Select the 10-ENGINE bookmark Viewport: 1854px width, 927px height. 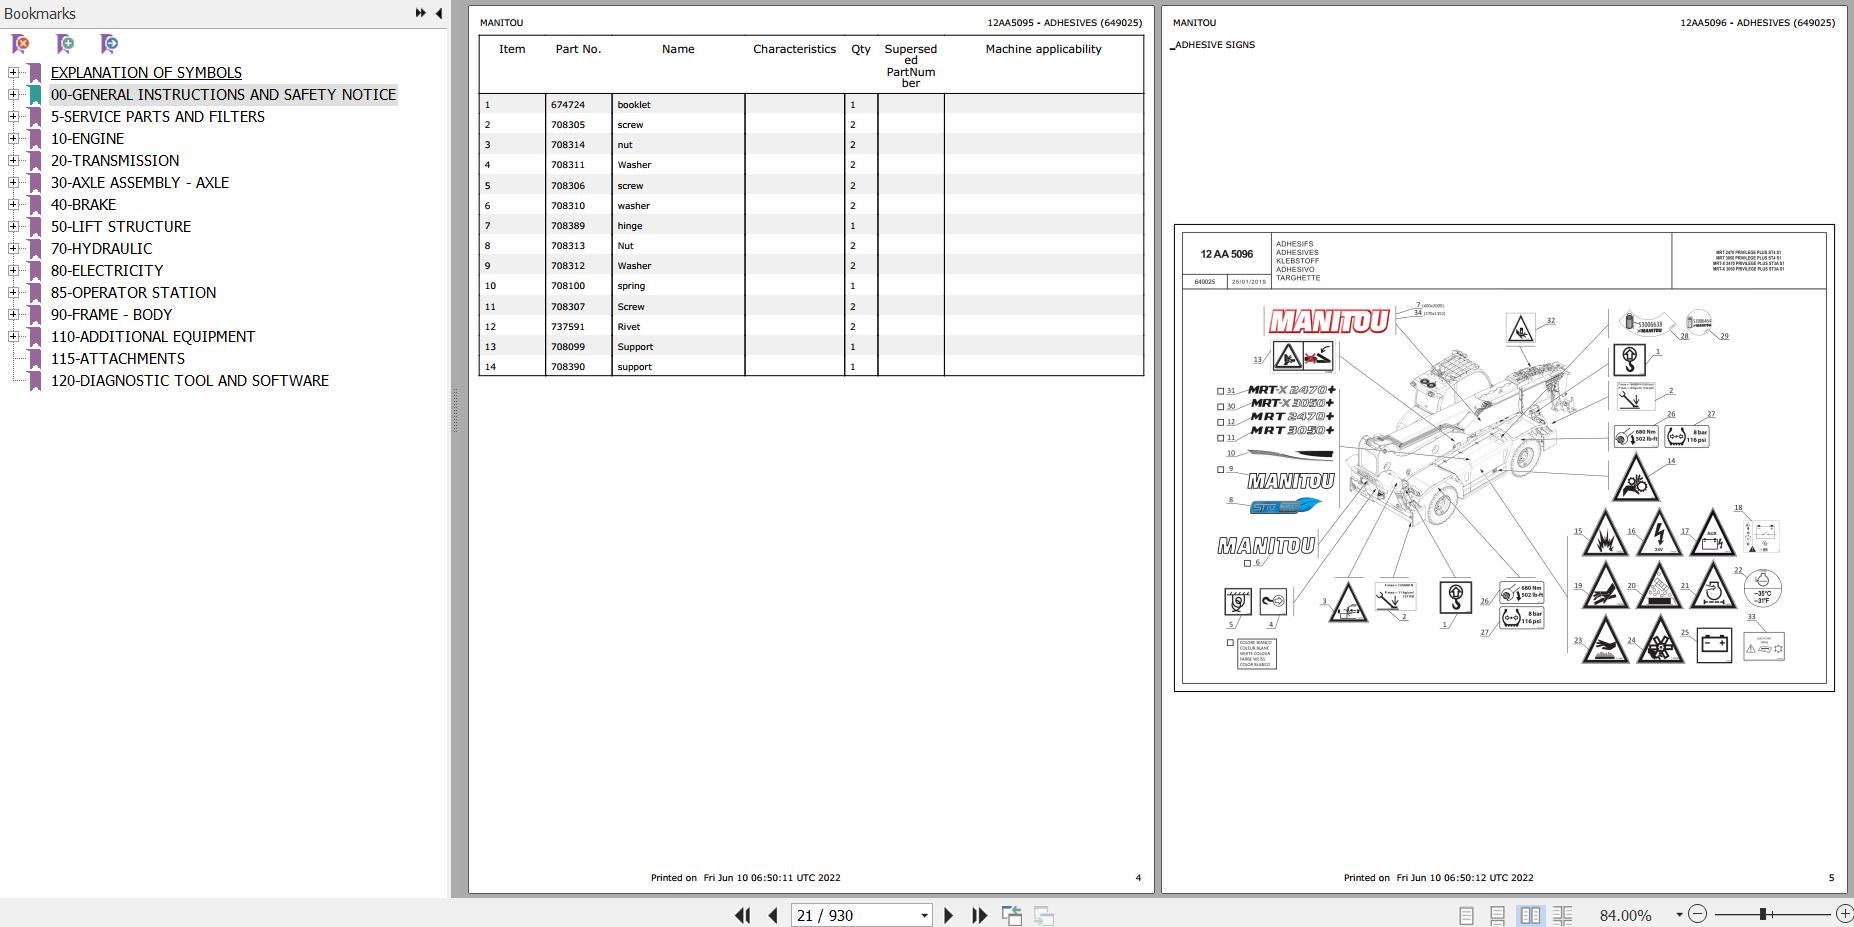coord(88,139)
